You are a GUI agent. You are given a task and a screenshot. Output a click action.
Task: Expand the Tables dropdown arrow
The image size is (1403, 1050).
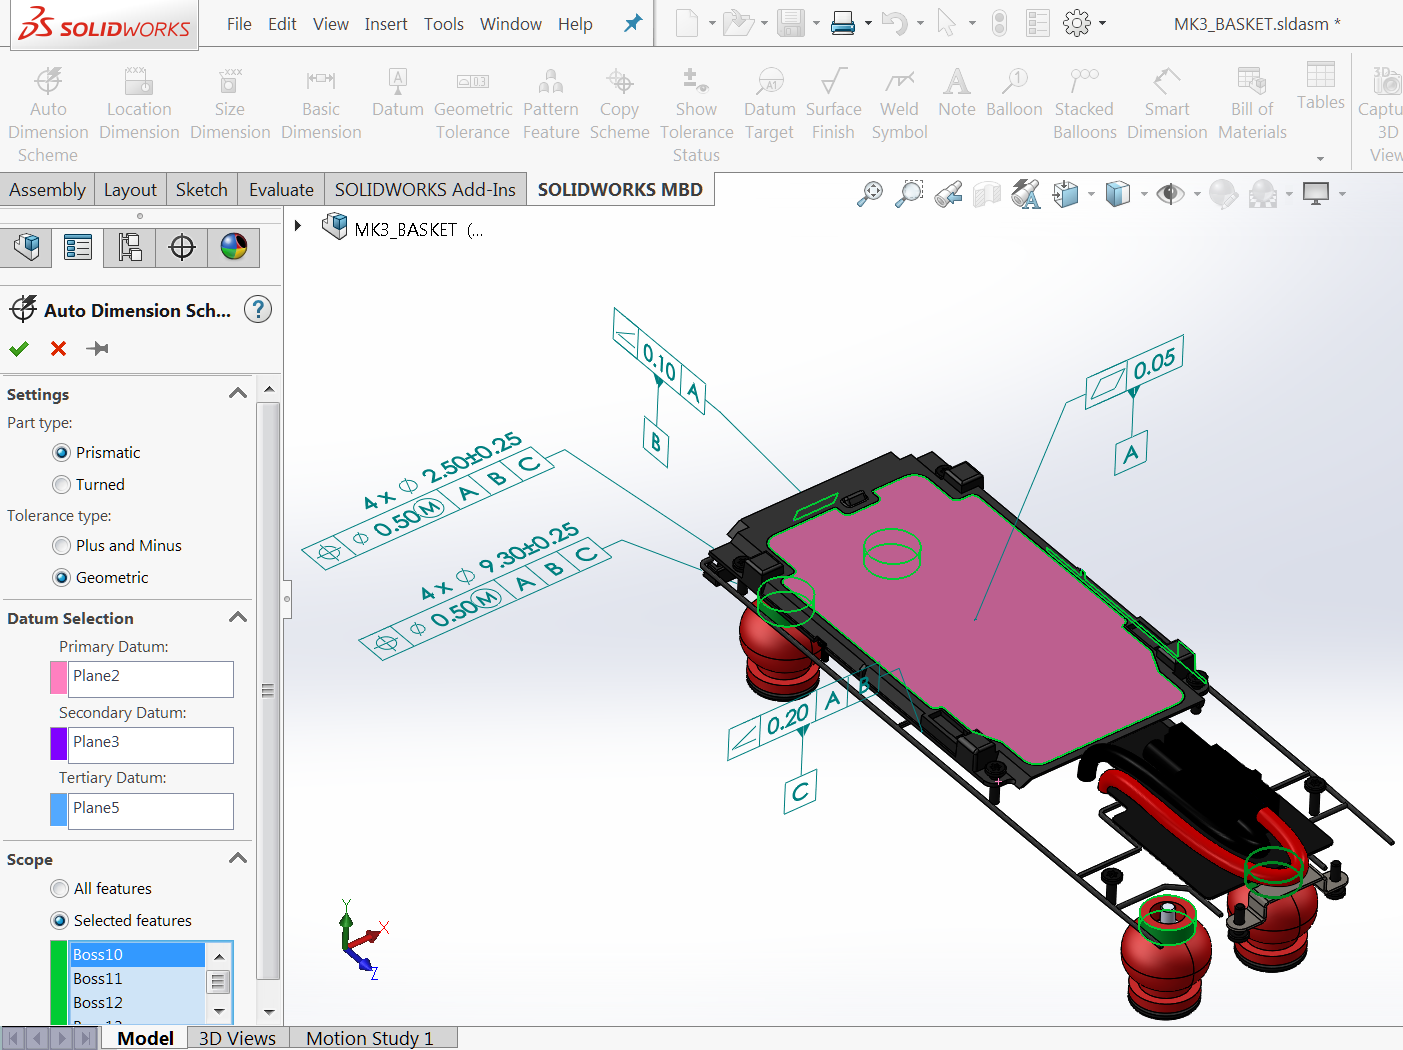coord(1320,158)
